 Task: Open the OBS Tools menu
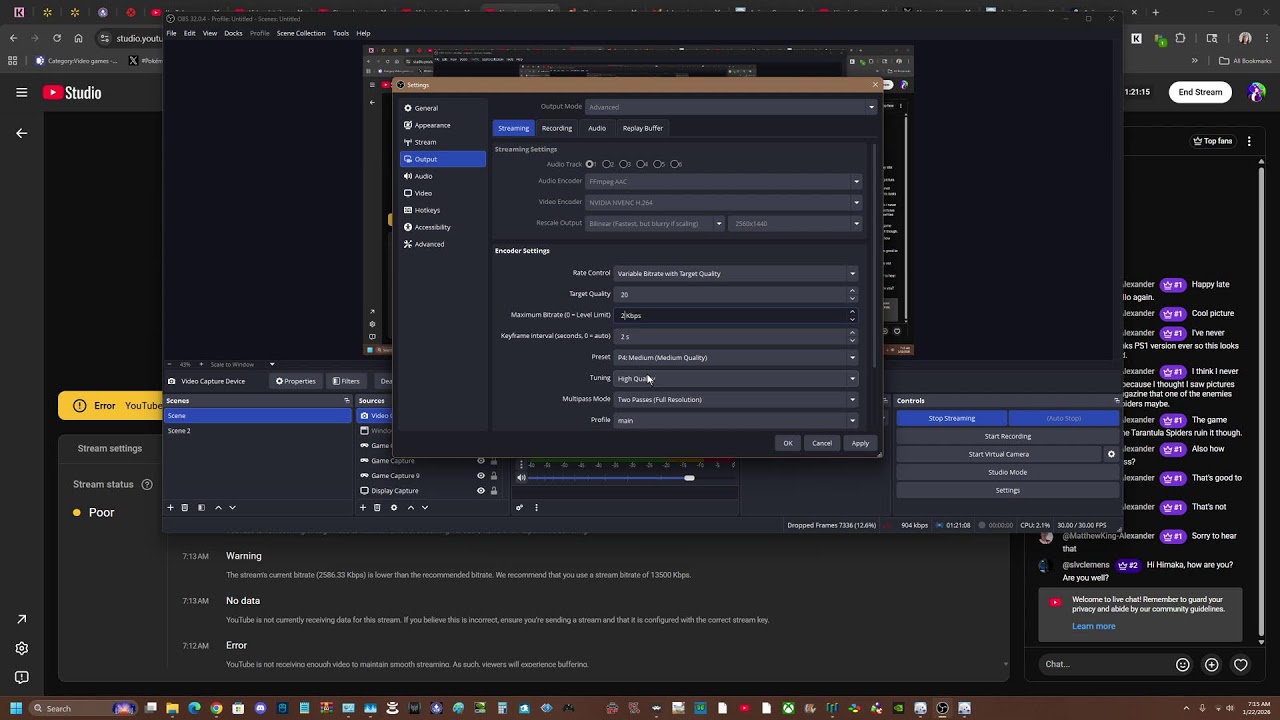(341, 33)
